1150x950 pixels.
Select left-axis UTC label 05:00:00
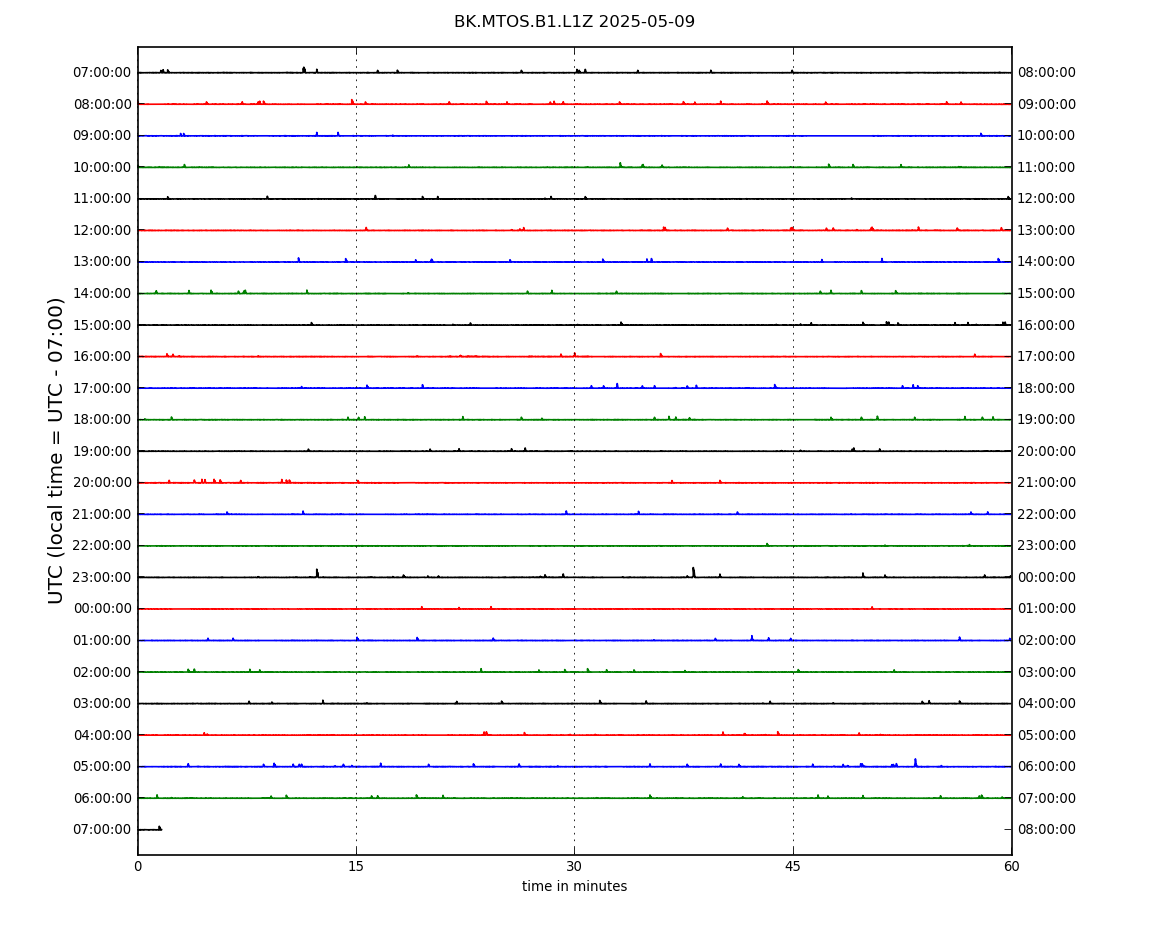click(102, 767)
